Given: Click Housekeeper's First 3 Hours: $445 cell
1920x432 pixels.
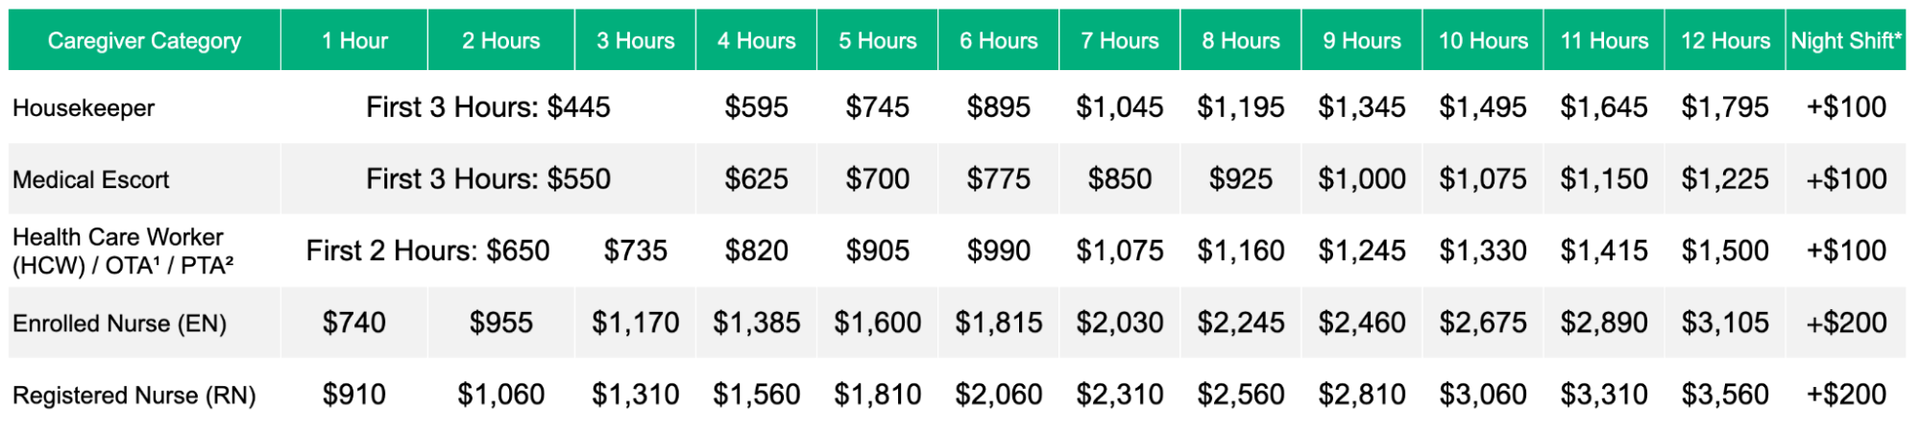Looking at the screenshot, I should click(488, 107).
